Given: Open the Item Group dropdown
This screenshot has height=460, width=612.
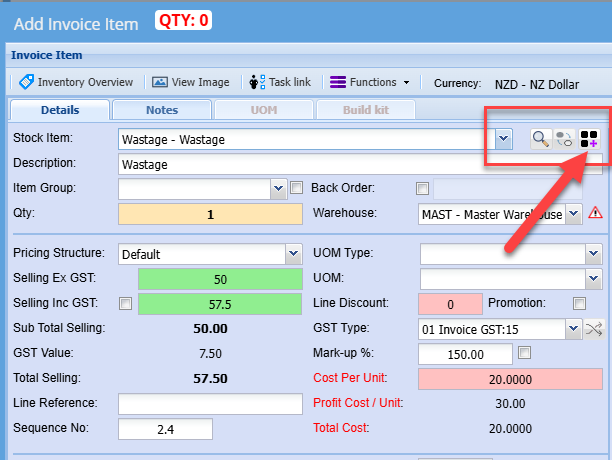Looking at the screenshot, I should [278, 189].
